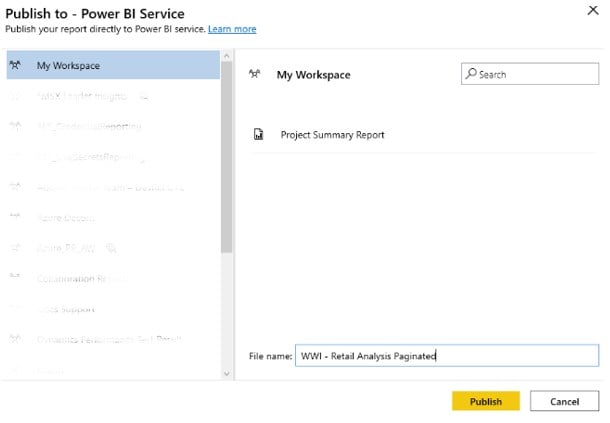Select the Dynamics Performance Test Result workspace
This screenshot has width=610, height=423.
point(113,339)
